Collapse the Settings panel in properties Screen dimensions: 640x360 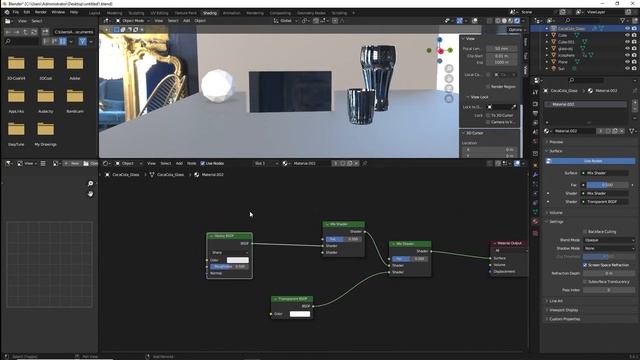click(x=556, y=222)
